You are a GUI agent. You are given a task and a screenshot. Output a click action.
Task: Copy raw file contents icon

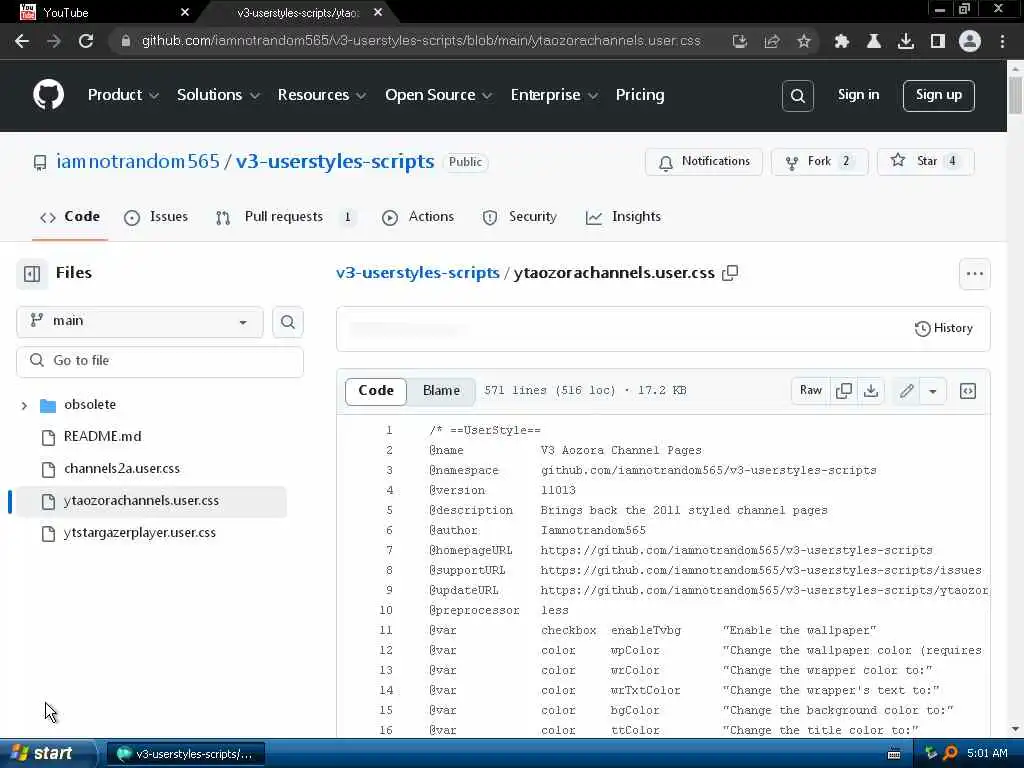tap(843, 391)
